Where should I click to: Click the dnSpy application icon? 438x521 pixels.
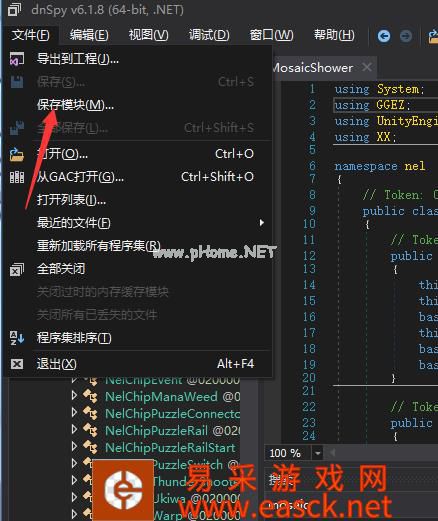[14, 10]
